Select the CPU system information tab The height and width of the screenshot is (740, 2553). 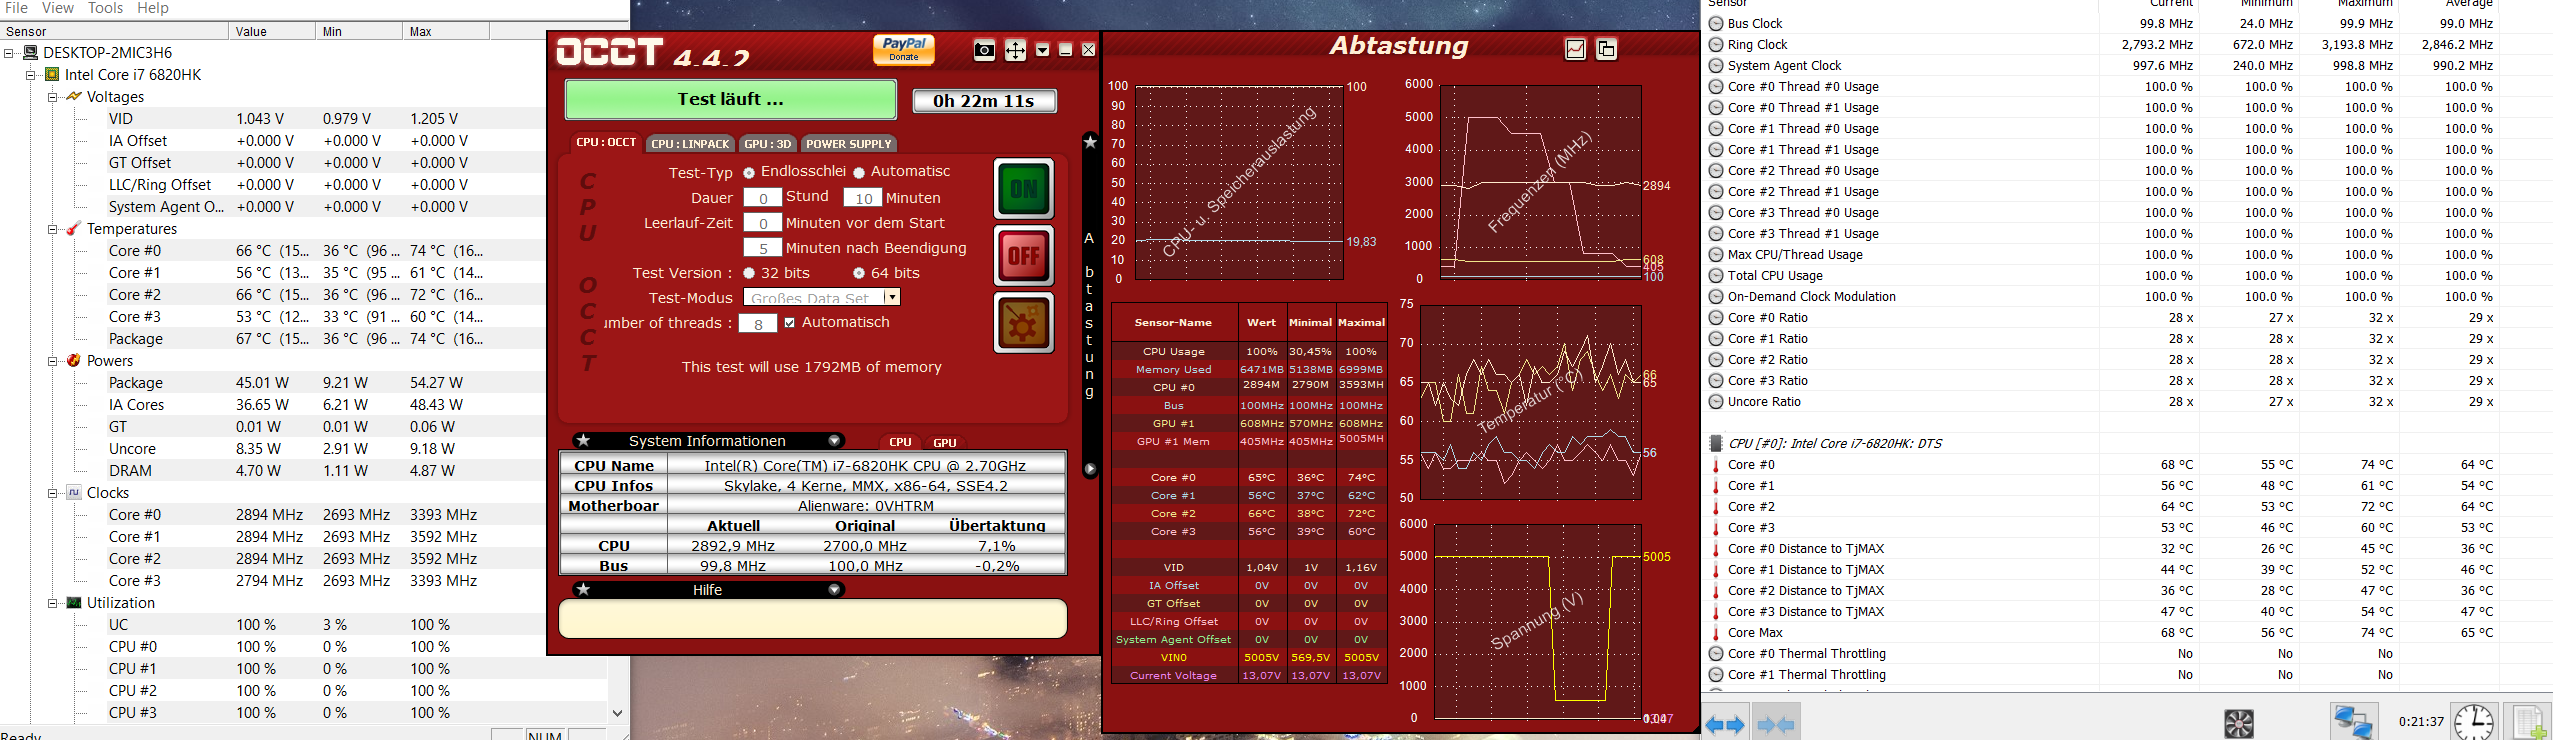coord(900,442)
